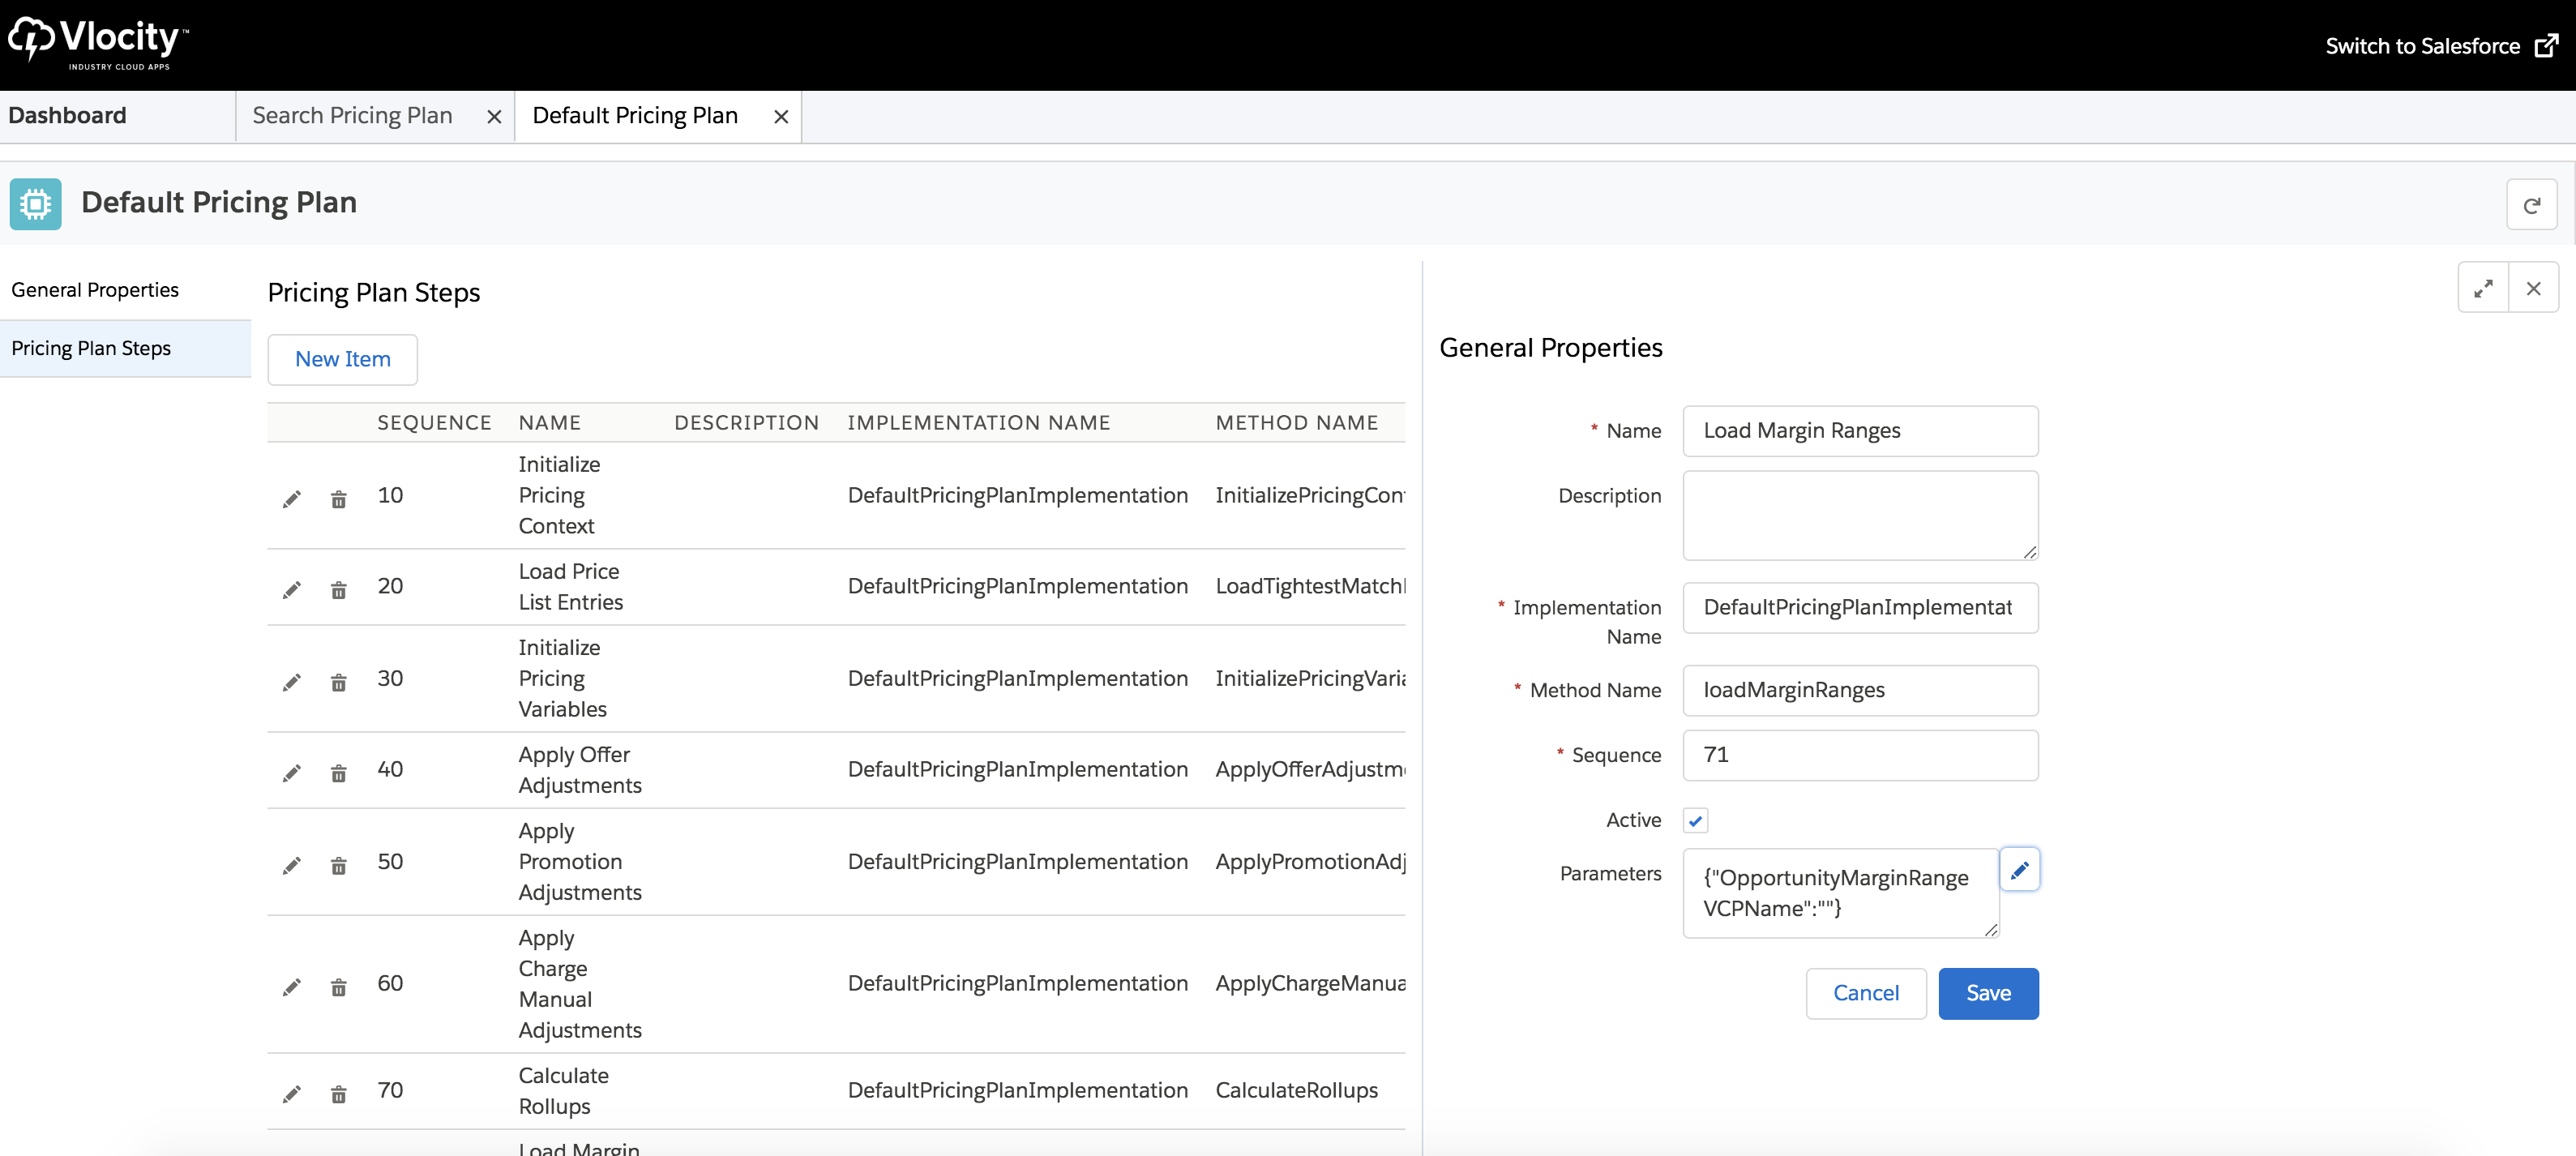Image resolution: width=2576 pixels, height=1156 pixels.
Task: Edit the sequence 10 step with pencil icon
Action: (291, 499)
